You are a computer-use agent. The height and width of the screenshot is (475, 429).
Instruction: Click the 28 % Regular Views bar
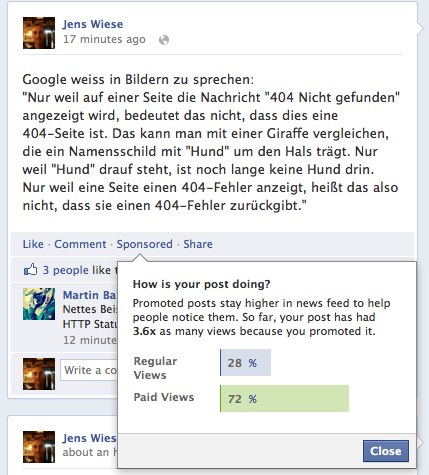coord(245,362)
